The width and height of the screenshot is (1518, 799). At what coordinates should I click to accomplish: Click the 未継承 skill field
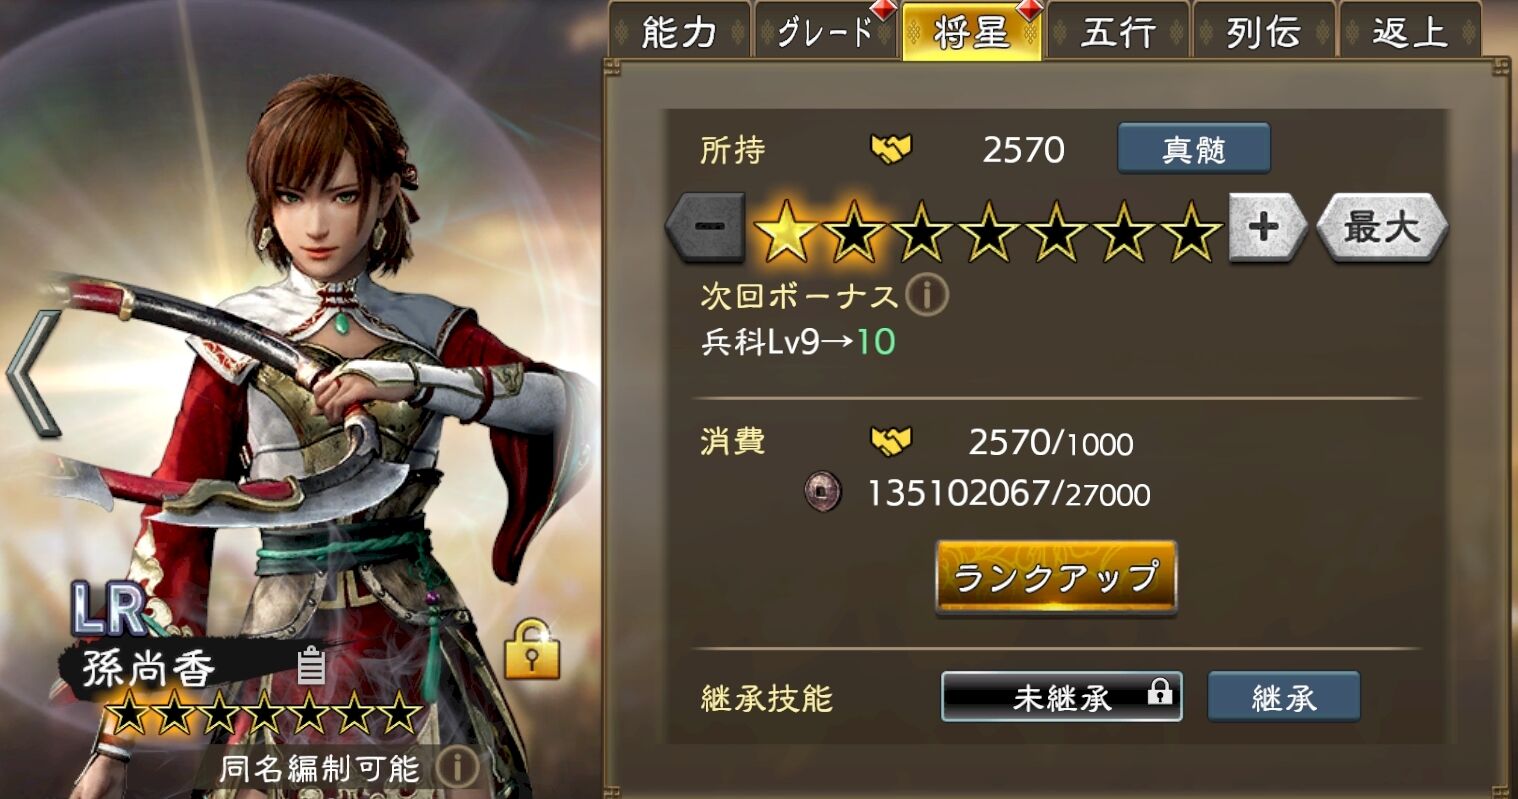click(1061, 697)
